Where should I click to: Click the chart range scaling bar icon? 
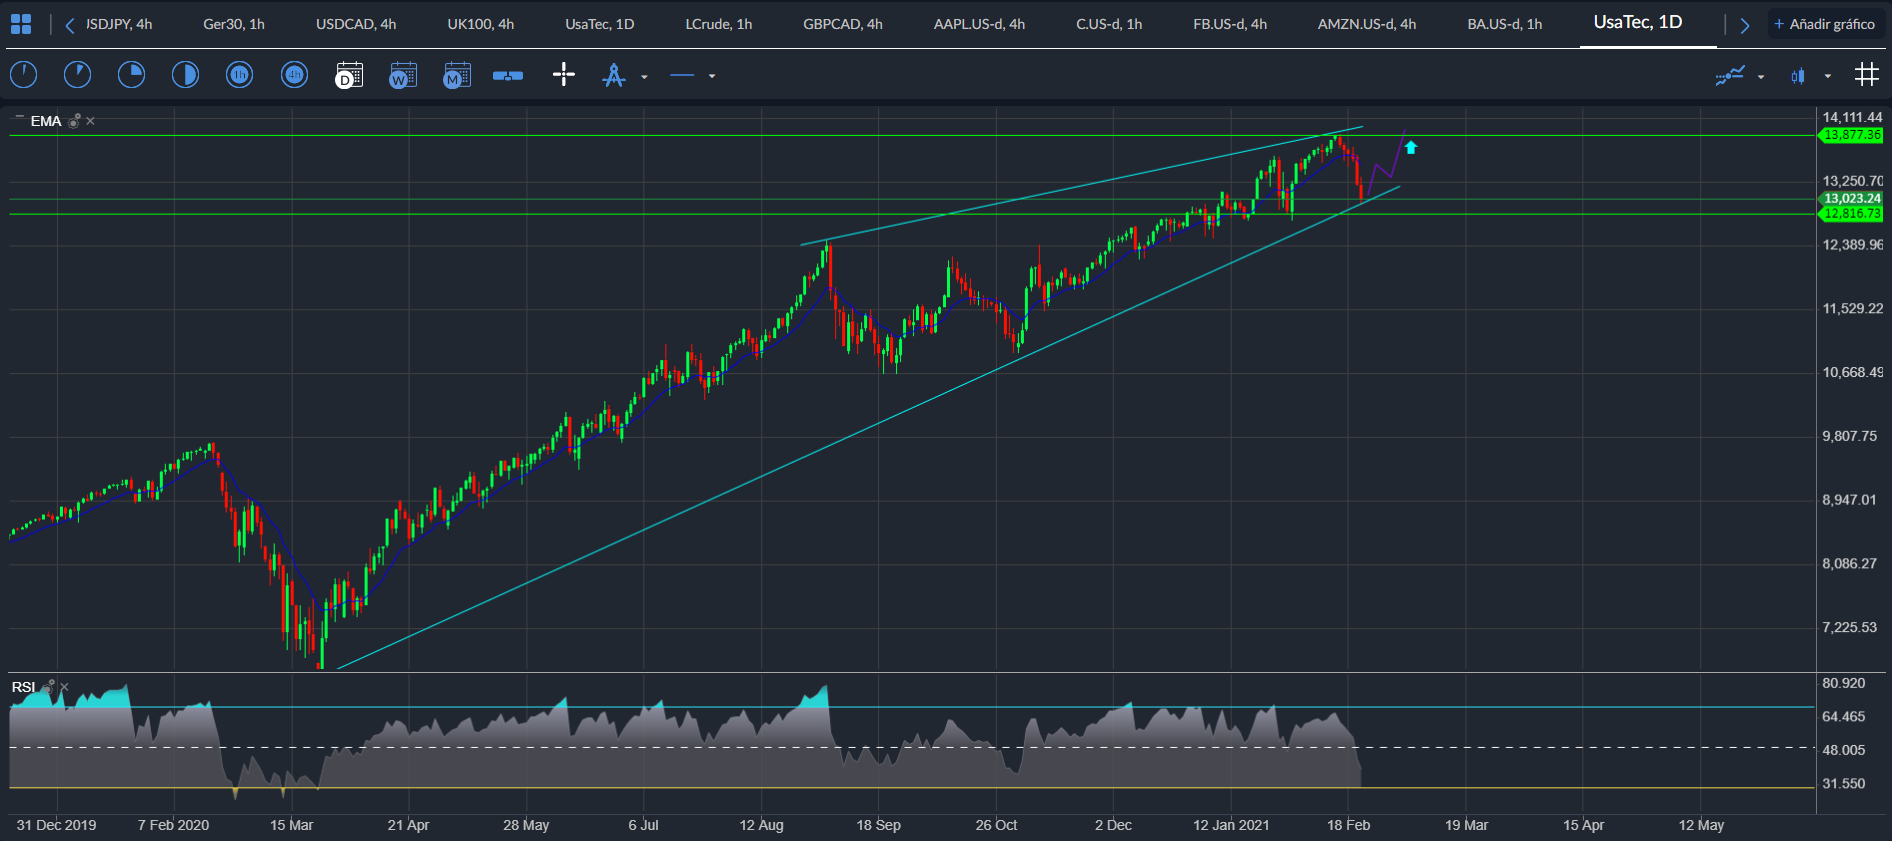508,76
